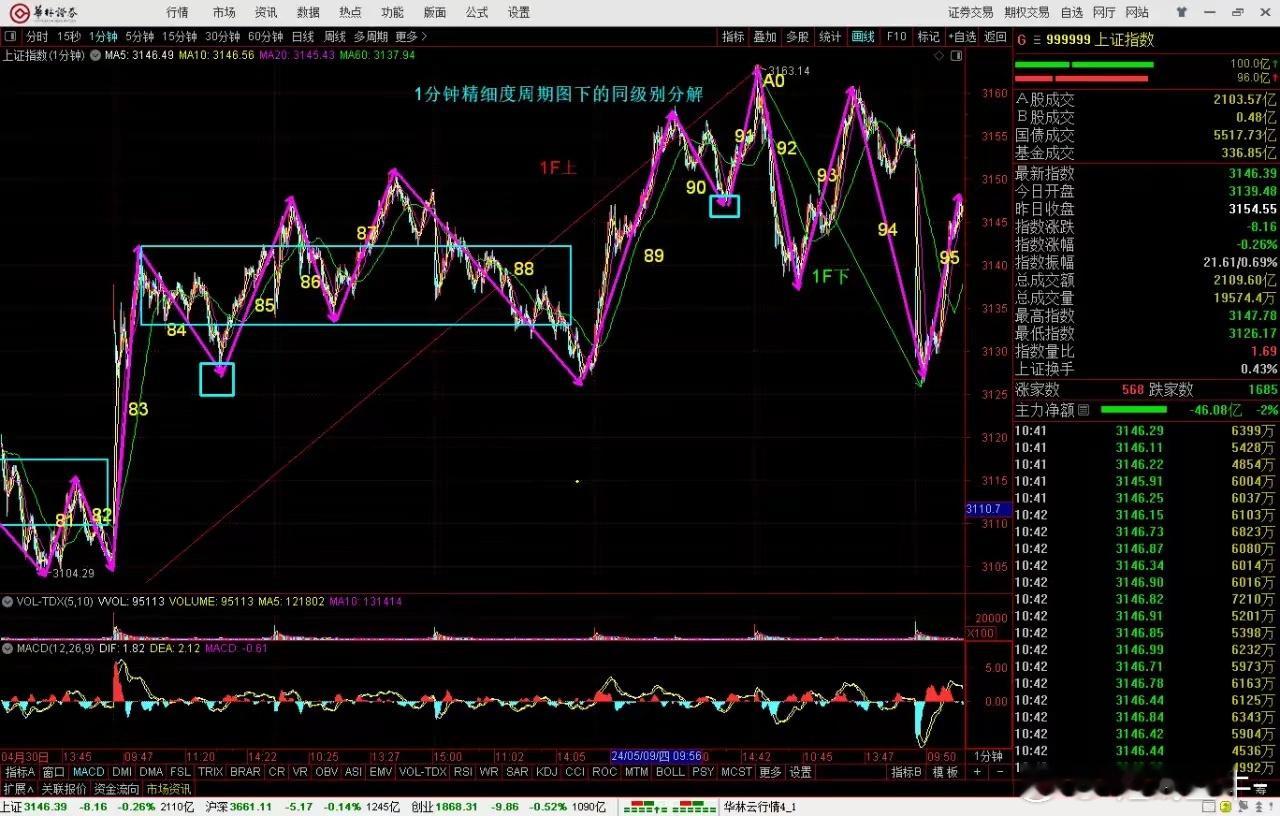Click the 资金流向 tab
The height and width of the screenshot is (816, 1280).
117,790
